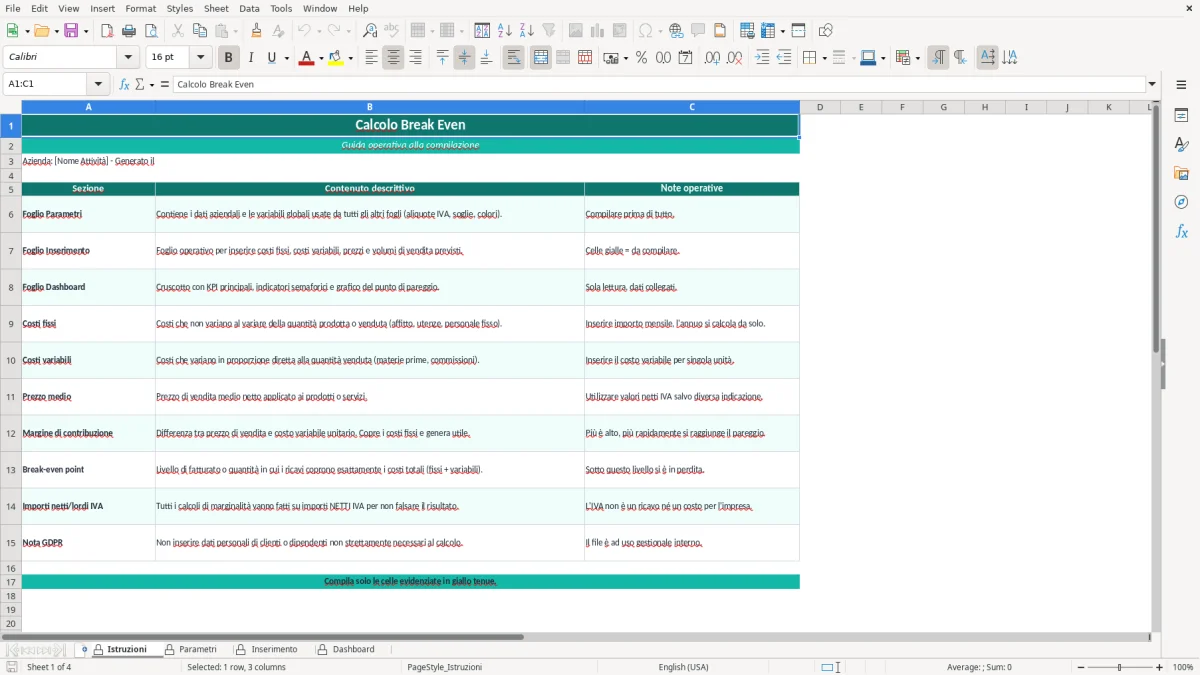Click the status bar zoom slider handle
Image resolution: width=1200 pixels, height=675 pixels.
[1119, 667]
